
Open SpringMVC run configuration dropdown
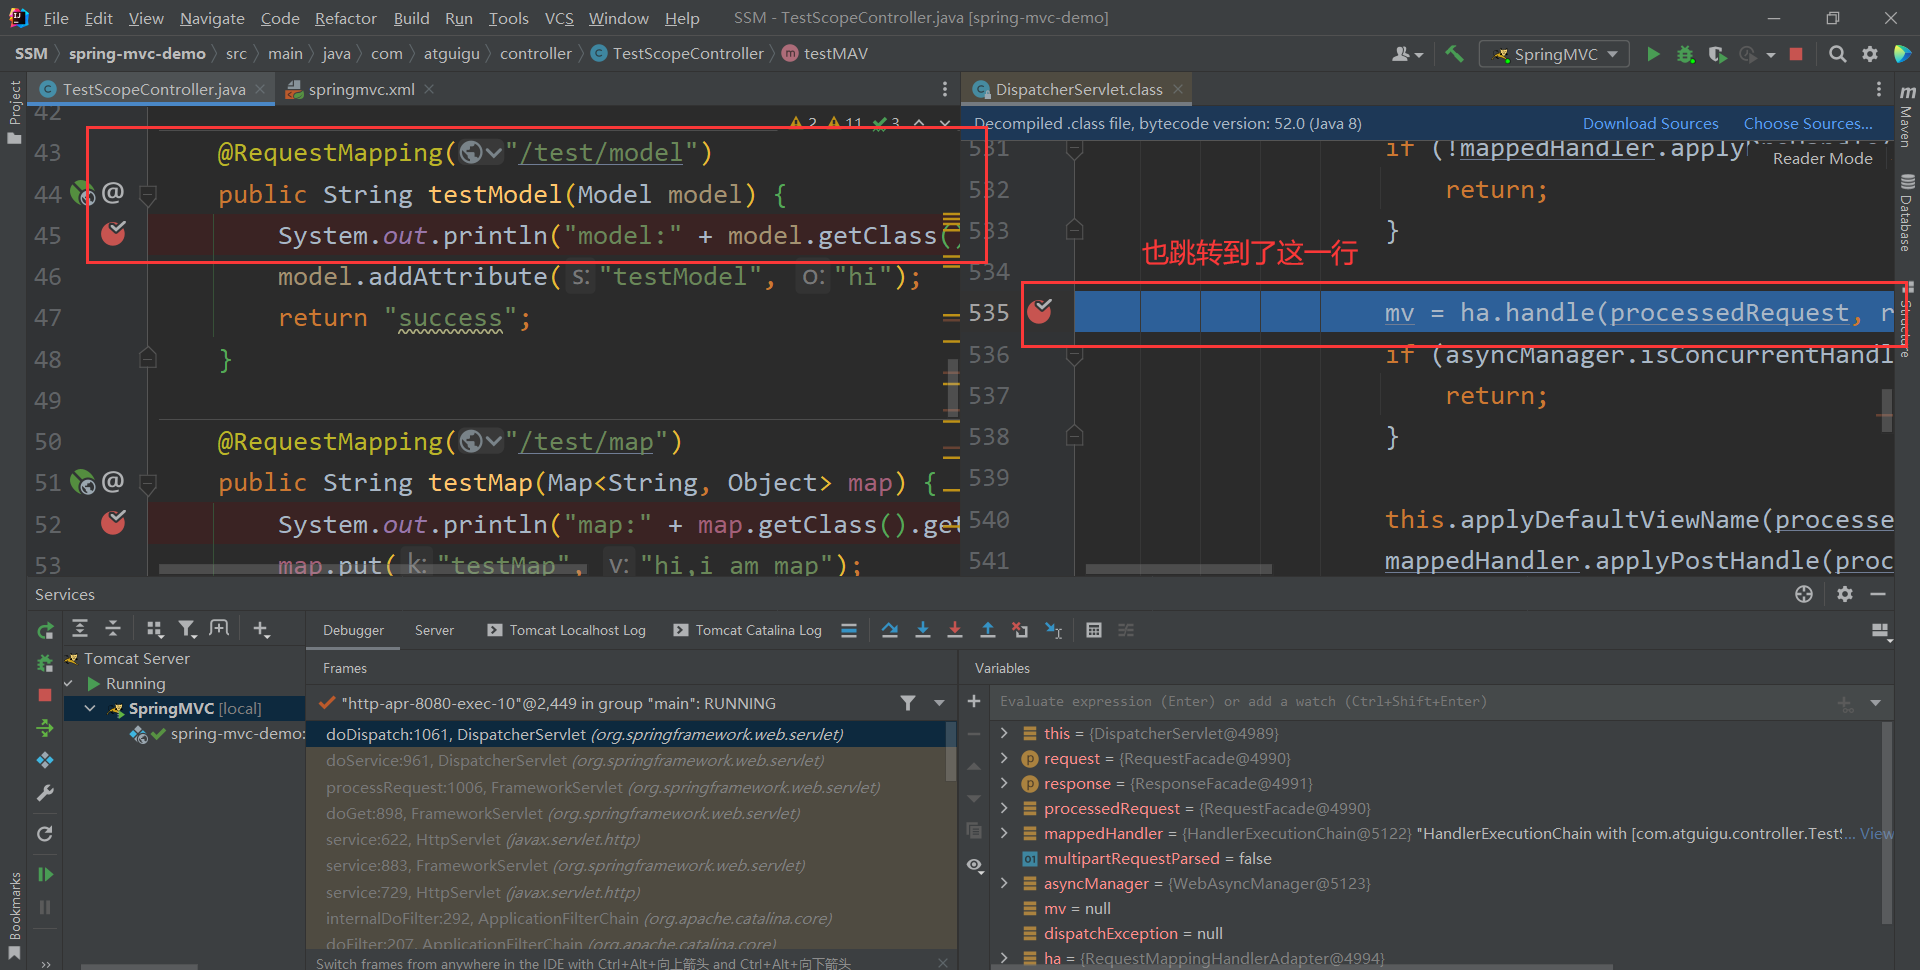pos(1555,54)
